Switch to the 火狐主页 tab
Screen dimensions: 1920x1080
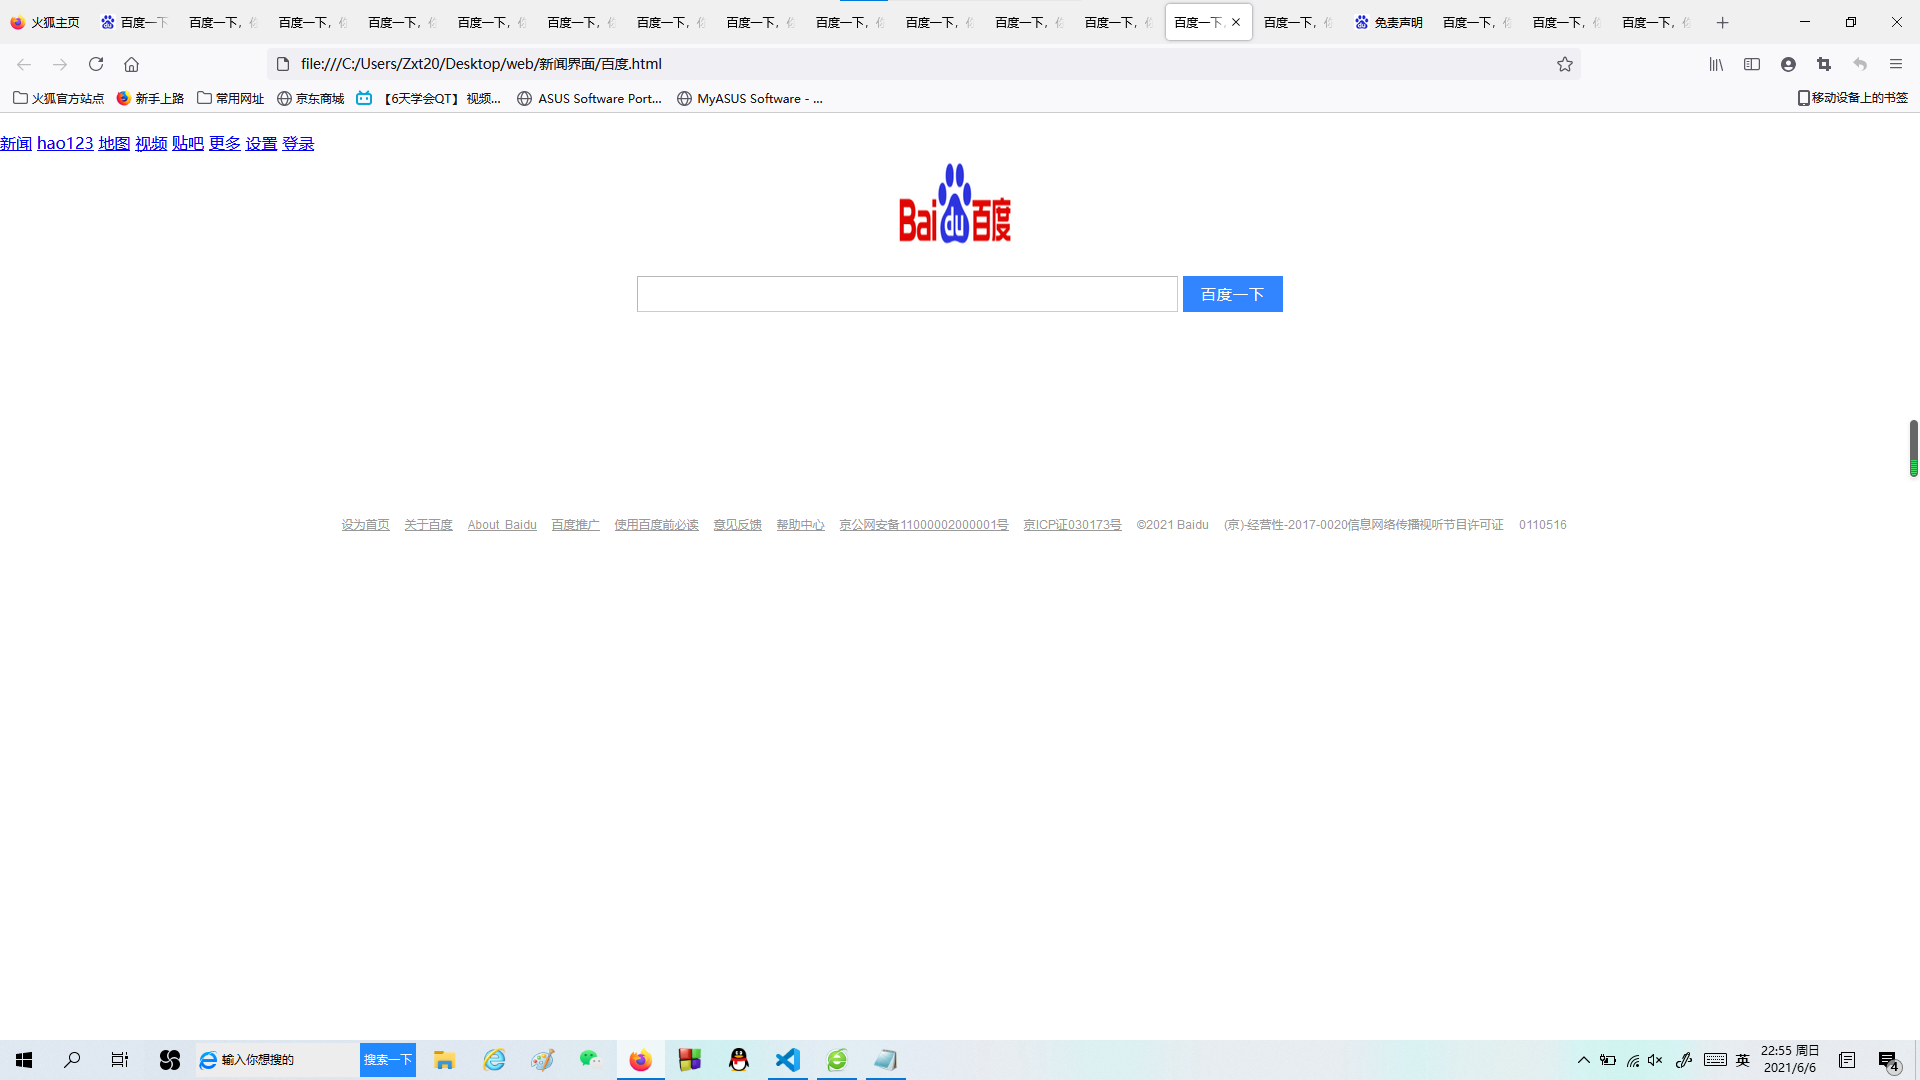[x=45, y=22]
